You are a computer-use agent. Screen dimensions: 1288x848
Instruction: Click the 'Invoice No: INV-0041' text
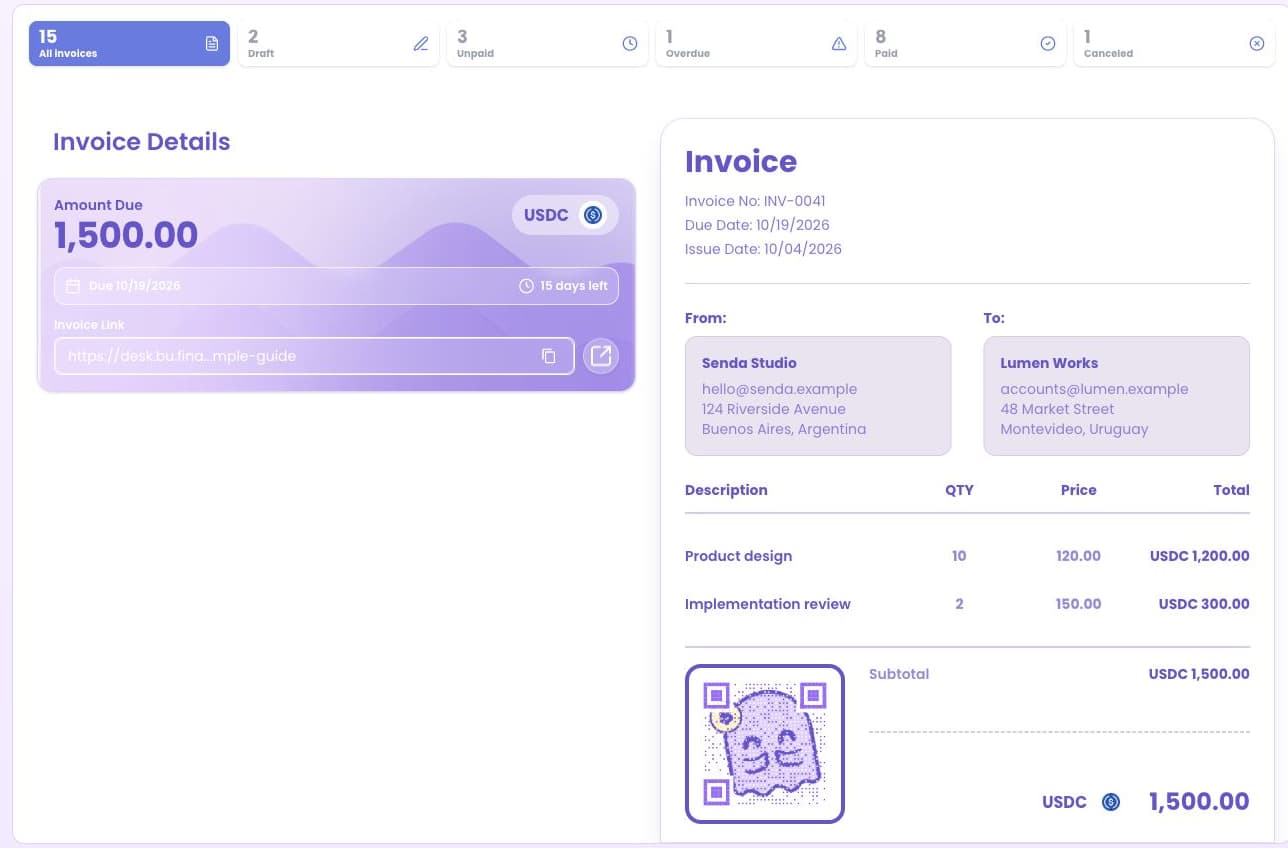(x=755, y=201)
